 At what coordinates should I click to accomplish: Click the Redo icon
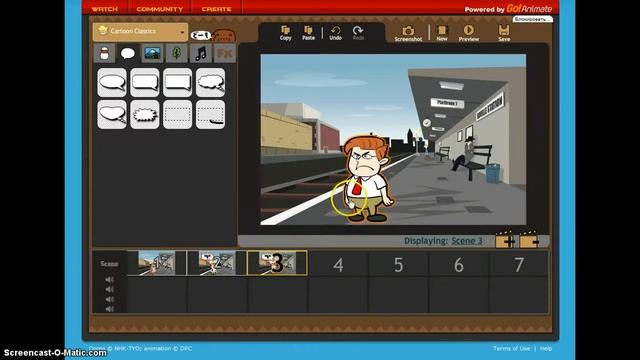[x=358, y=33]
